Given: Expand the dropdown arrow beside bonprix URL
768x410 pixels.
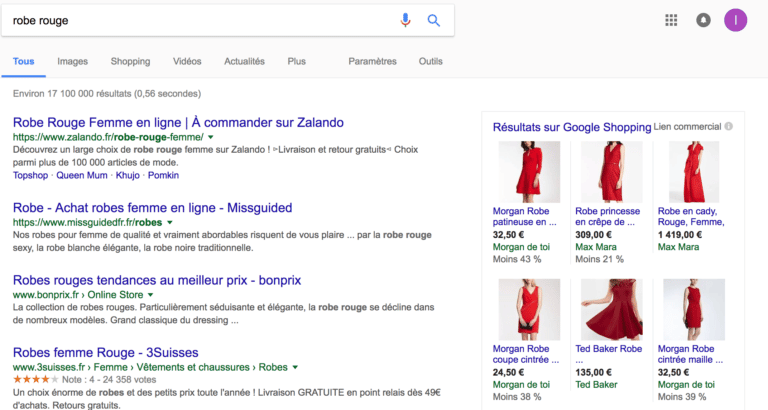Looking at the screenshot, I should 150,295.
